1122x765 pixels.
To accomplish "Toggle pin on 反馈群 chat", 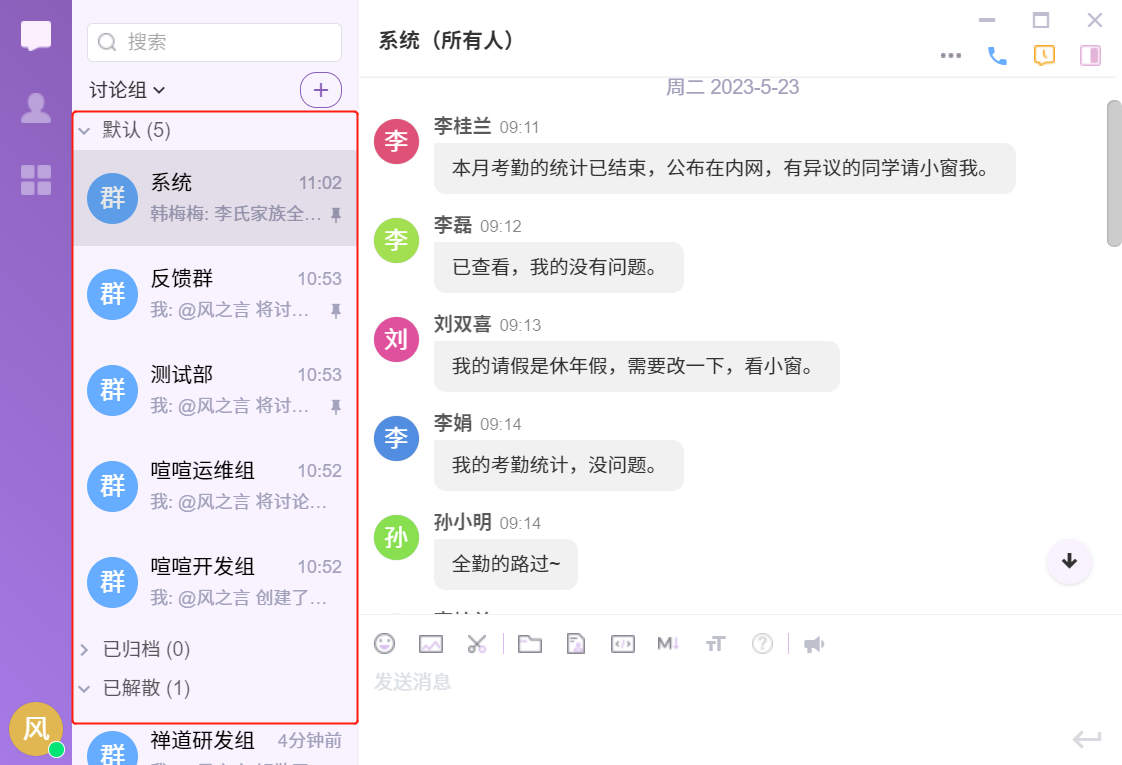I will [x=336, y=311].
